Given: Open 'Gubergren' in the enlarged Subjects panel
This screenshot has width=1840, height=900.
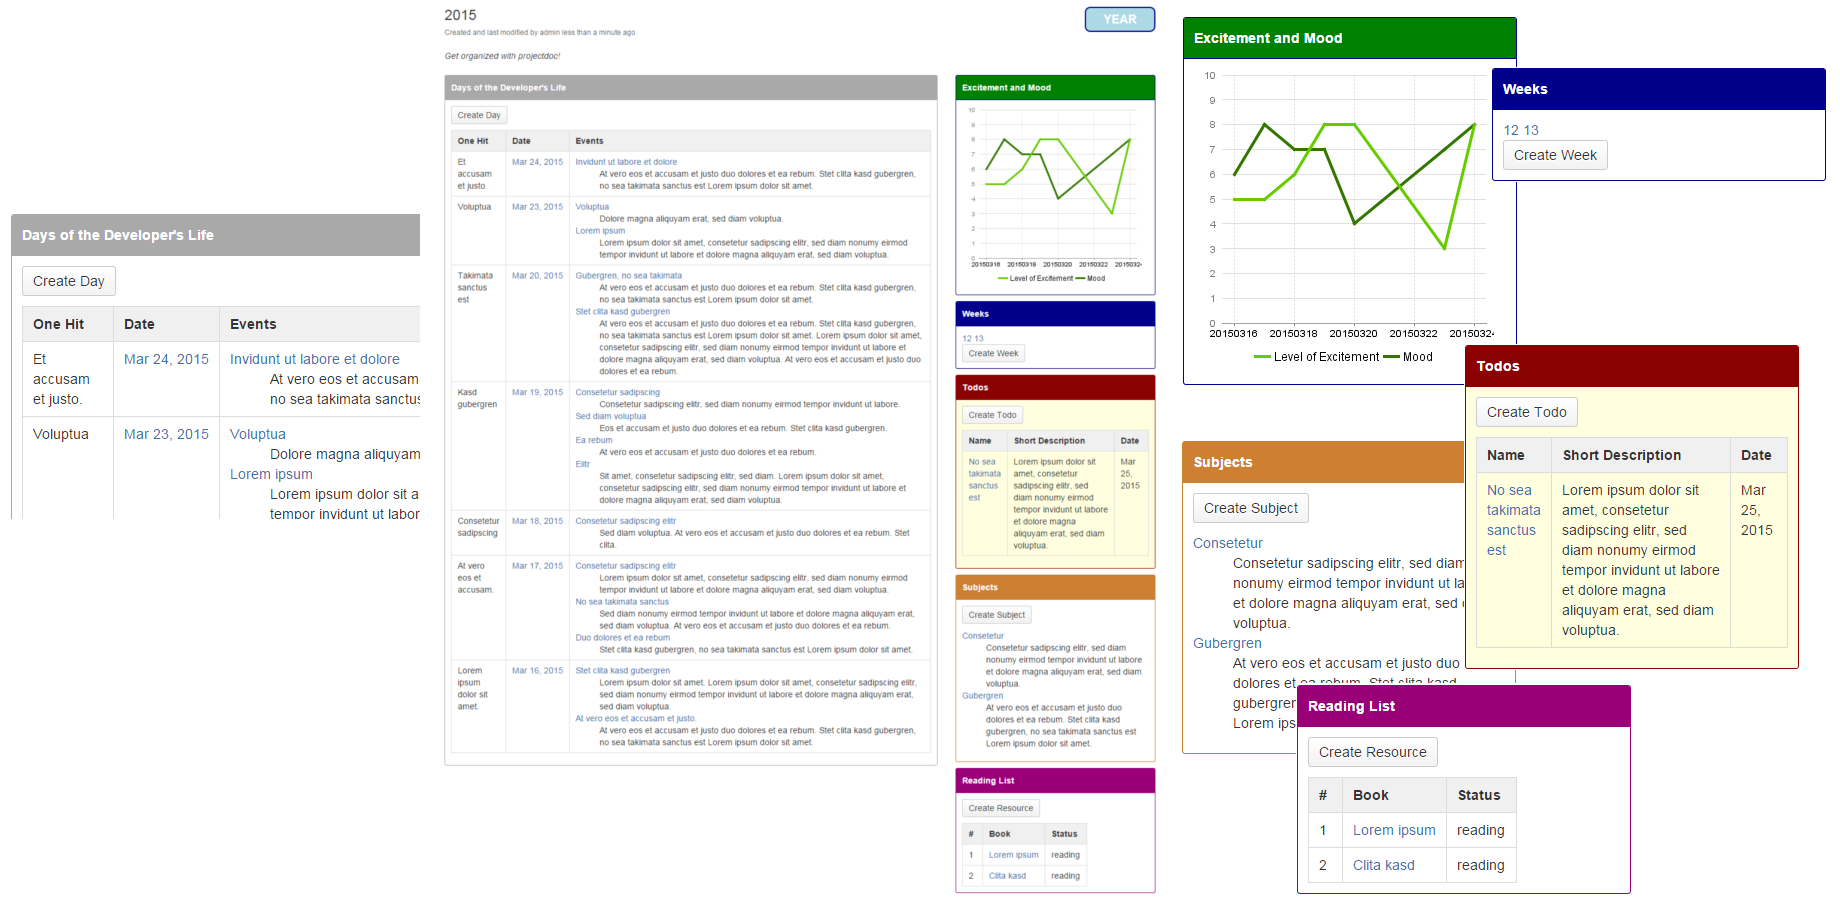Looking at the screenshot, I should (1227, 643).
